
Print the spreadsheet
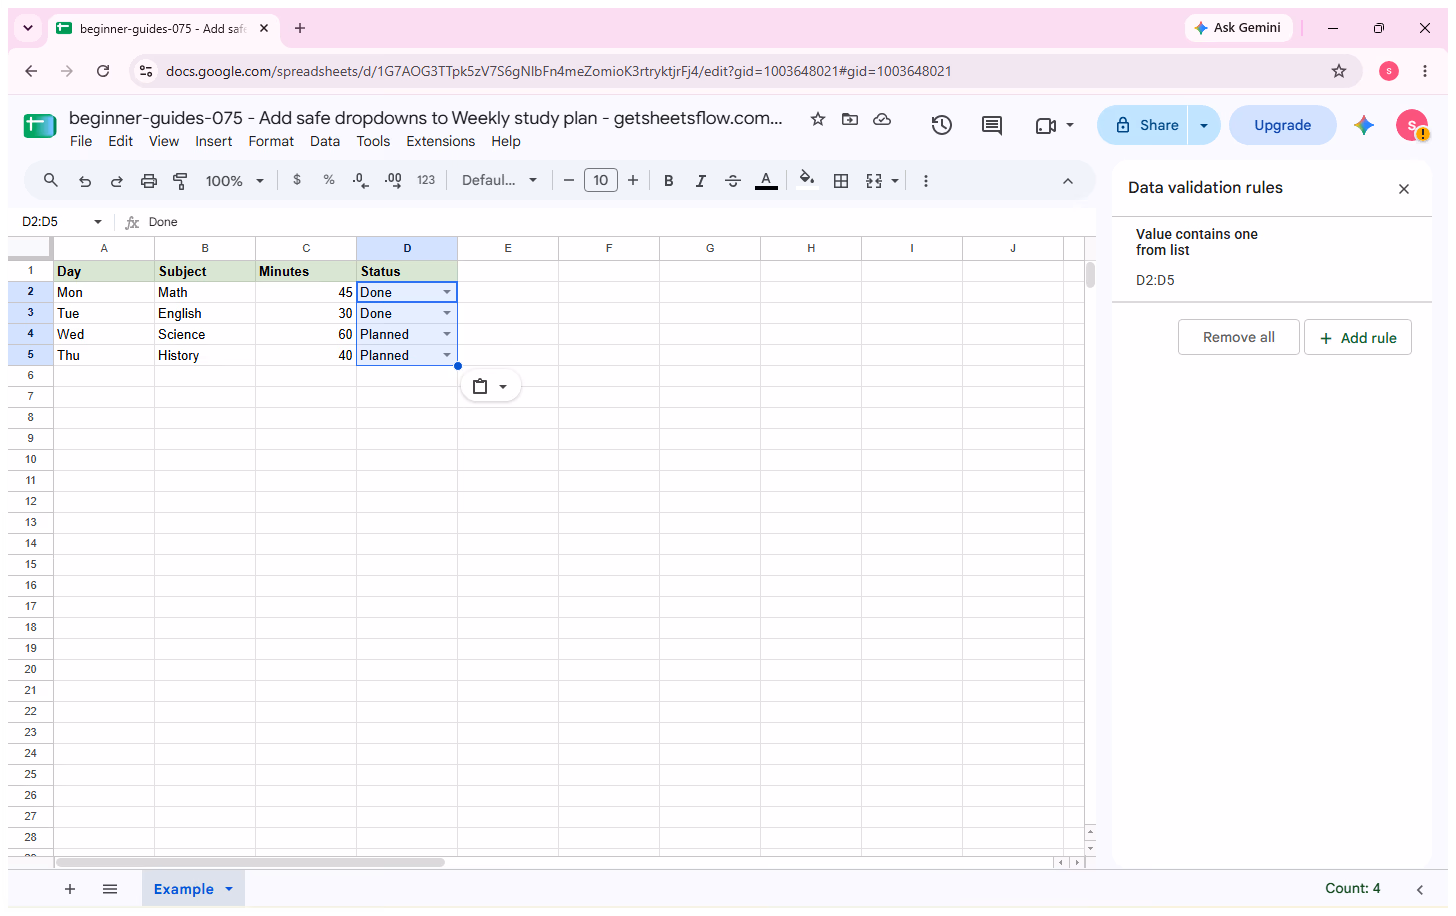click(149, 181)
